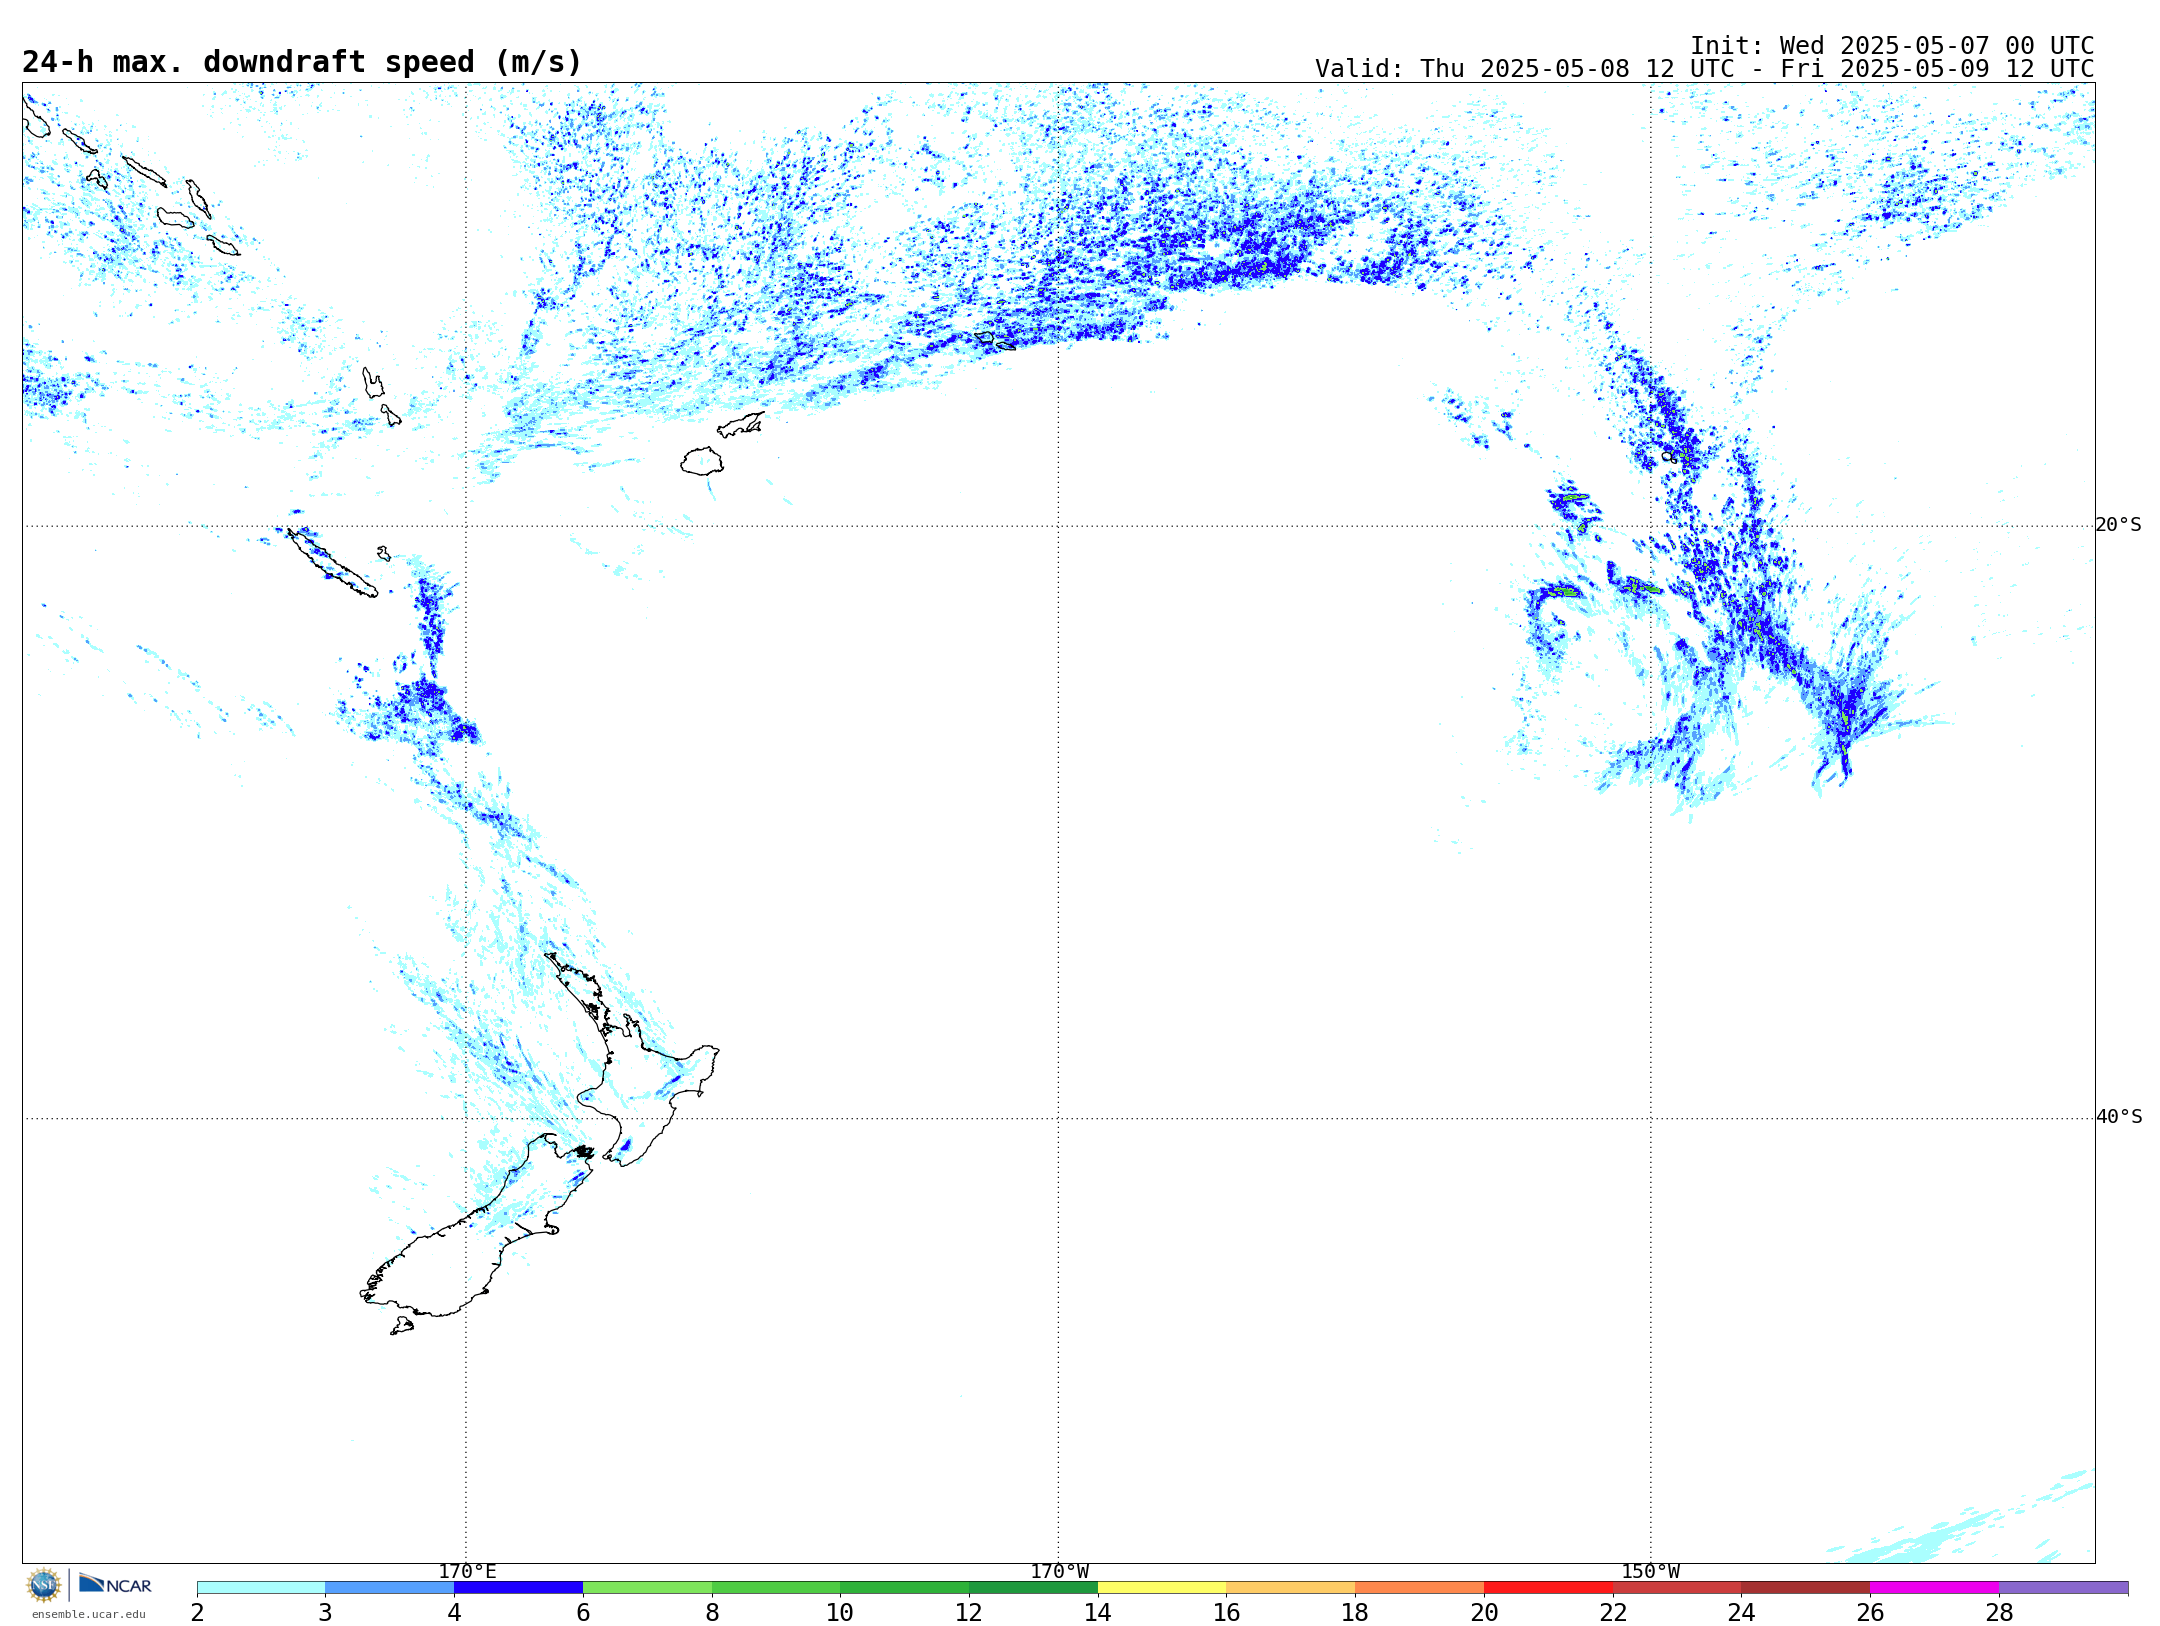
Task: Pick the purple above-28 color swatch
Action: [2063, 1588]
